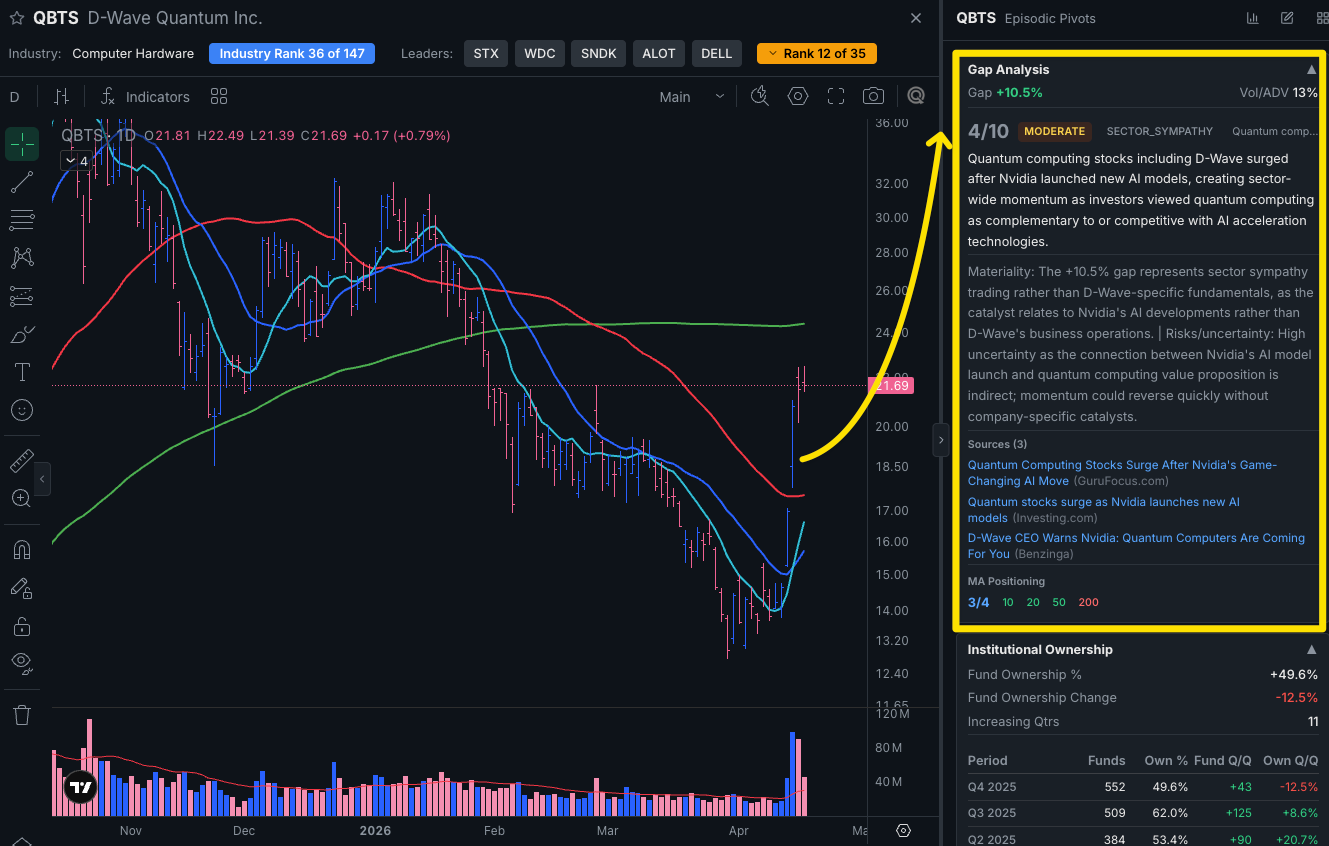Collapse the left drawing toolbar

coord(42,480)
